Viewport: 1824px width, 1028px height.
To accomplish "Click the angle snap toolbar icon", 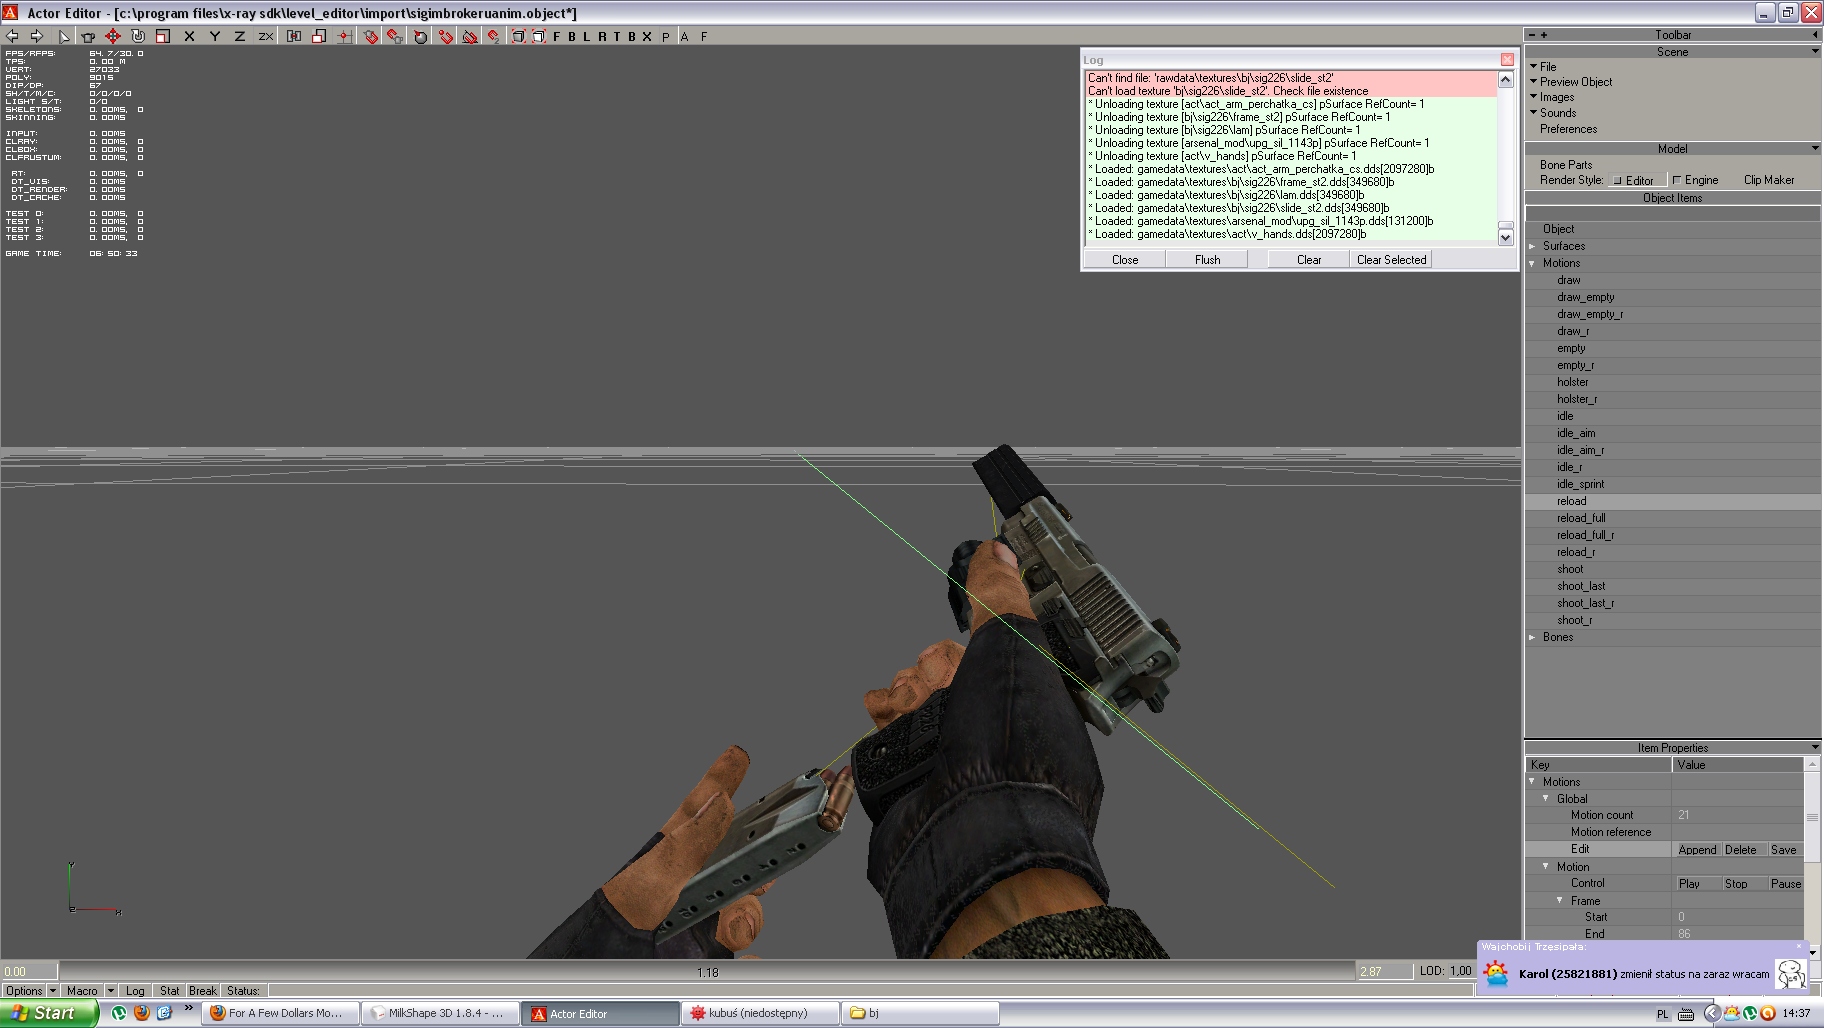I will [x=420, y=36].
